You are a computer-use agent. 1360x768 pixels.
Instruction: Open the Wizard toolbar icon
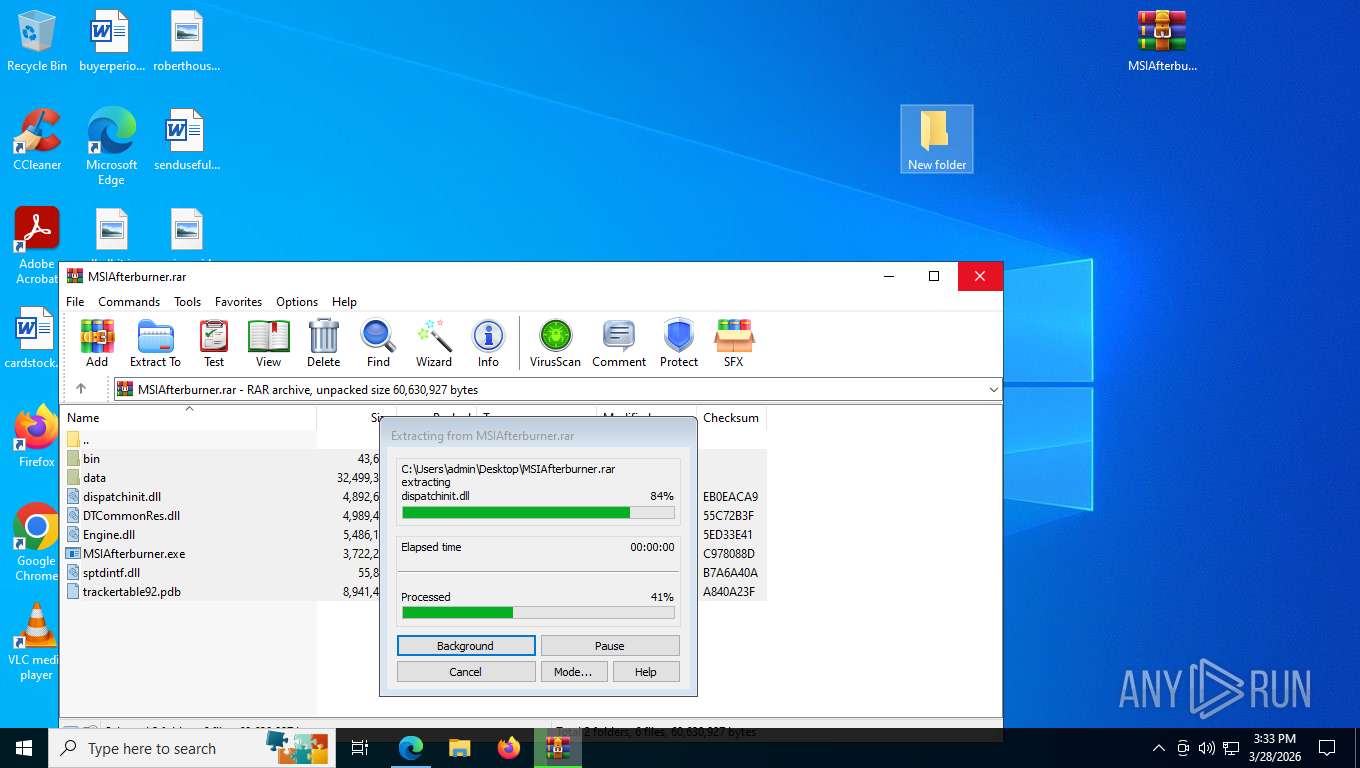point(434,343)
